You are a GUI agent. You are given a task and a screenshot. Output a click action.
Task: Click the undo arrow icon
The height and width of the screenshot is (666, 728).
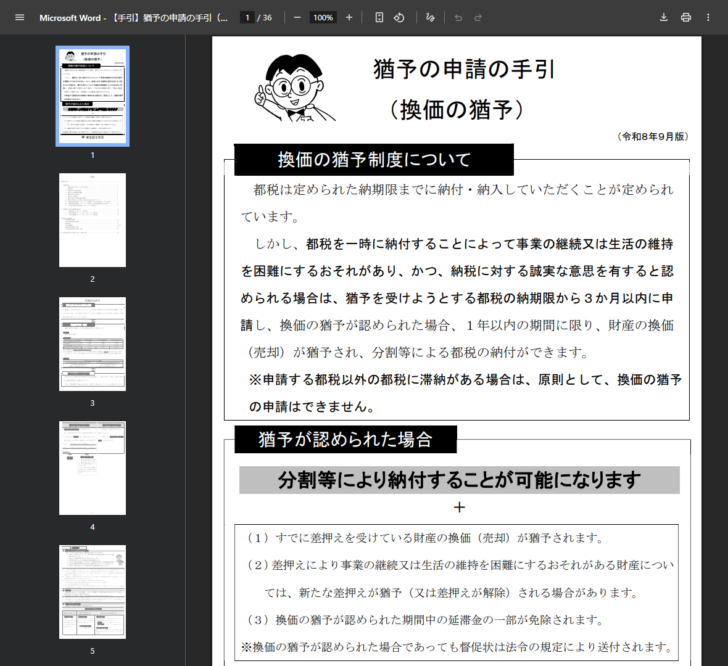(458, 18)
